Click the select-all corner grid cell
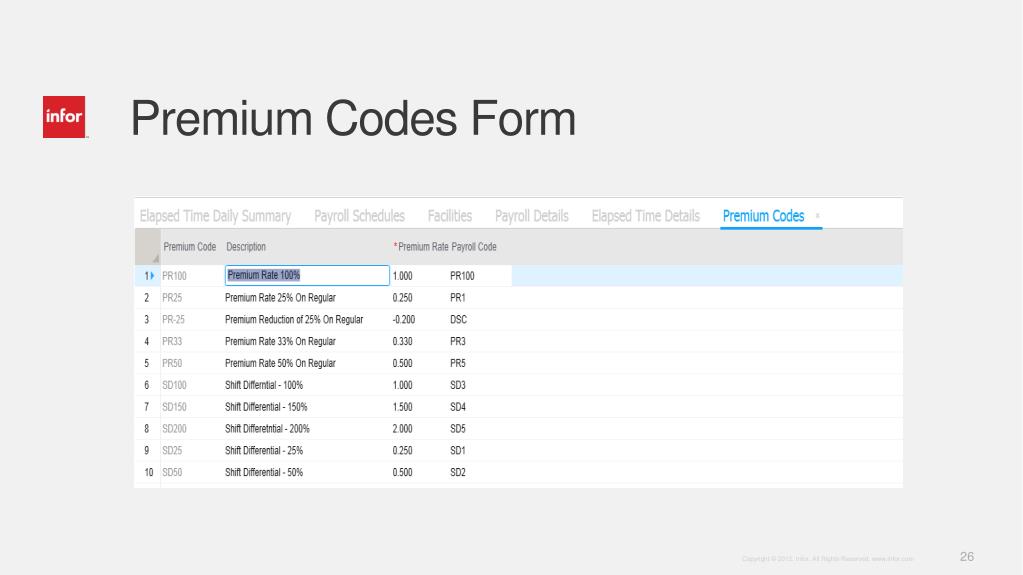This screenshot has width=1023, height=575. (148, 247)
